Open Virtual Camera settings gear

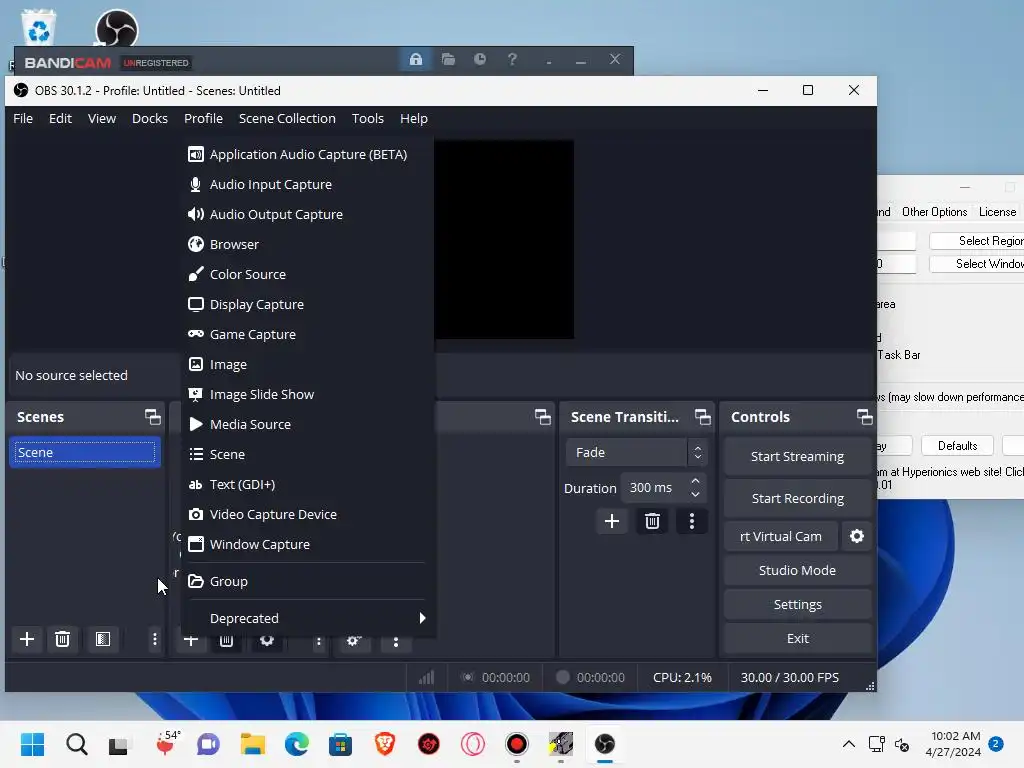coord(857,536)
